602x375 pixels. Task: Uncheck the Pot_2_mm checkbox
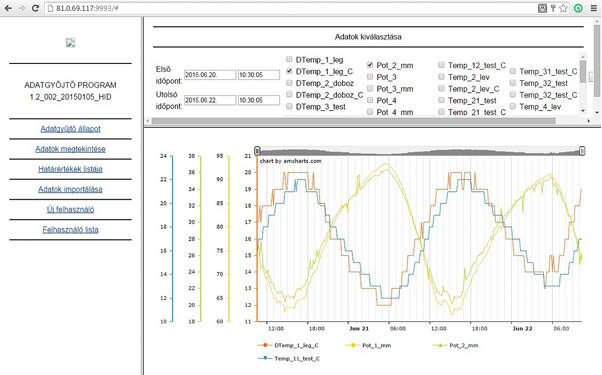370,65
